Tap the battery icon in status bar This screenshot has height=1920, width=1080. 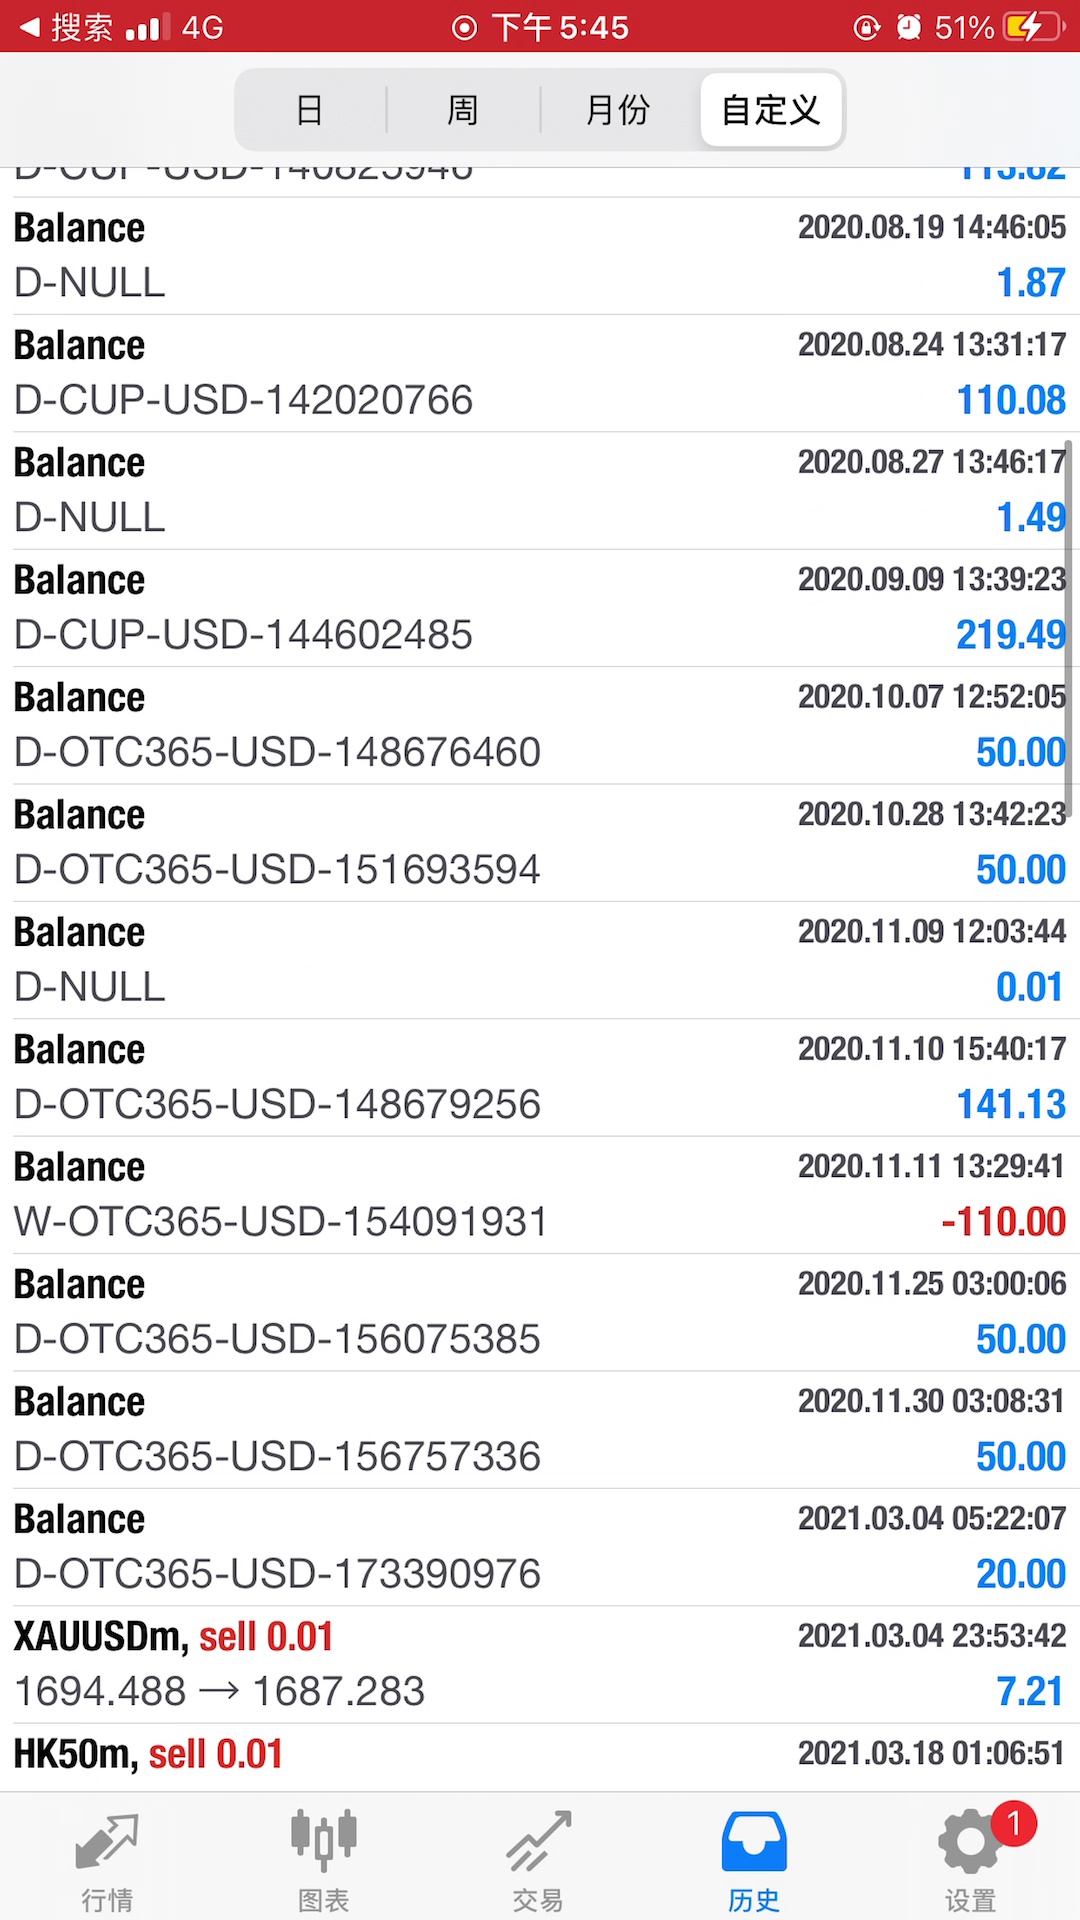point(1034,27)
